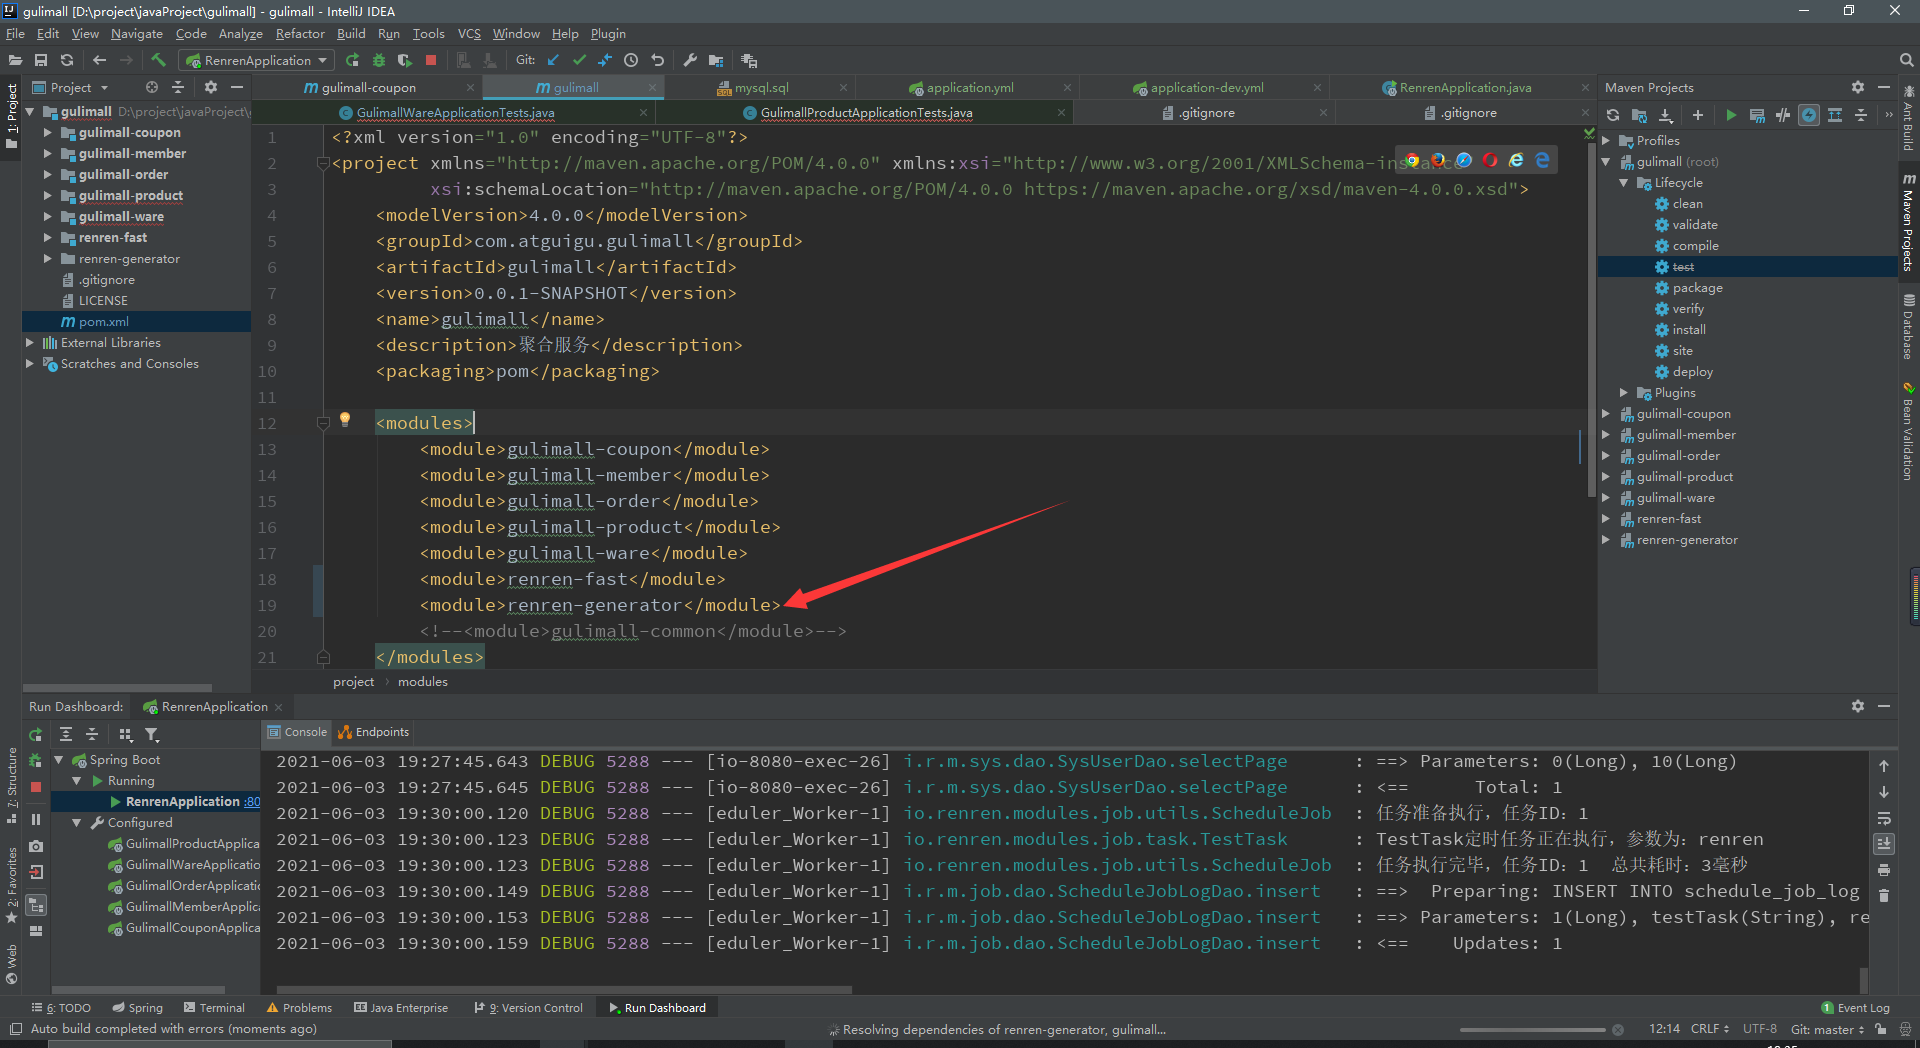Screen dimensions: 1920x1048
Task: Click the green Debug bug icon in toolbar
Action: [379, 60]
